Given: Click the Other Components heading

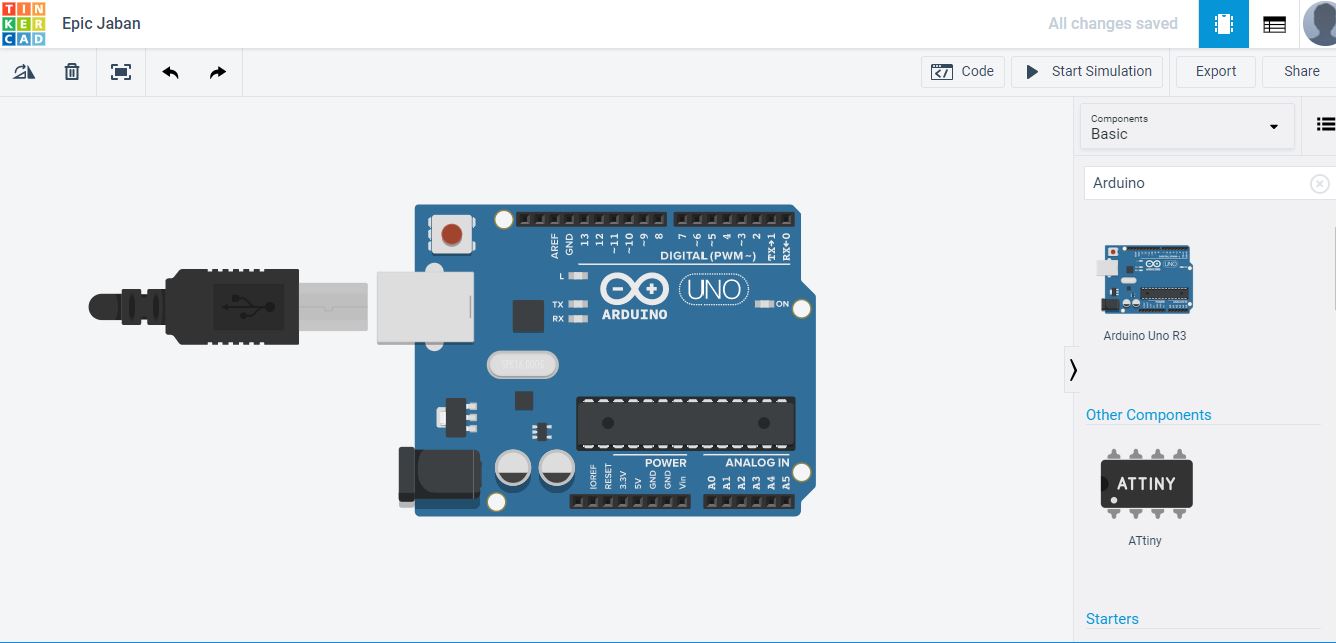Looking at the screenshot, I should [x=1148, y=415].
